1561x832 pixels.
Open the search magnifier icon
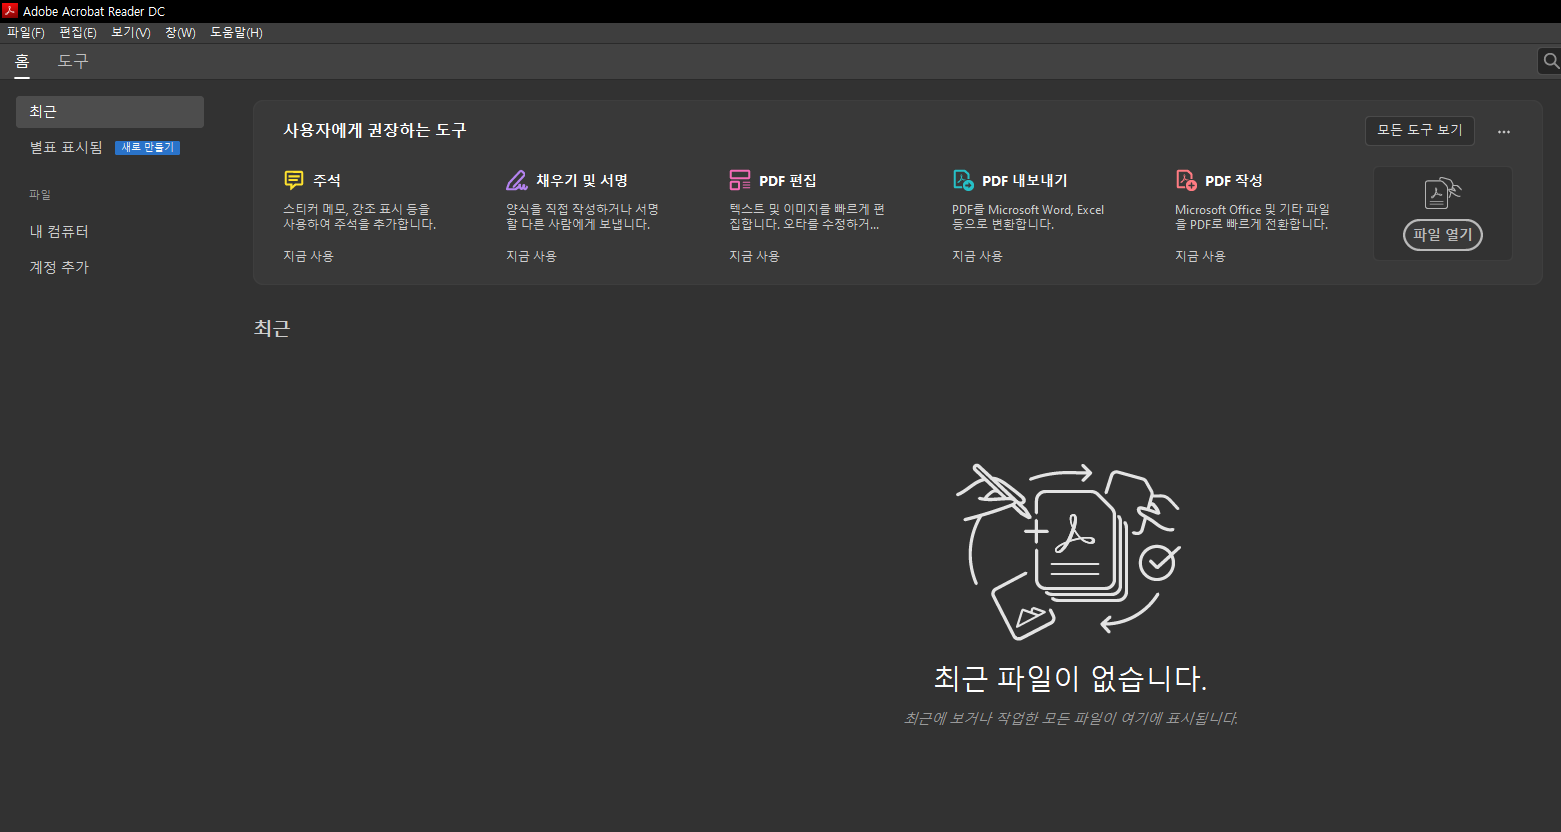click(1551, 61)
